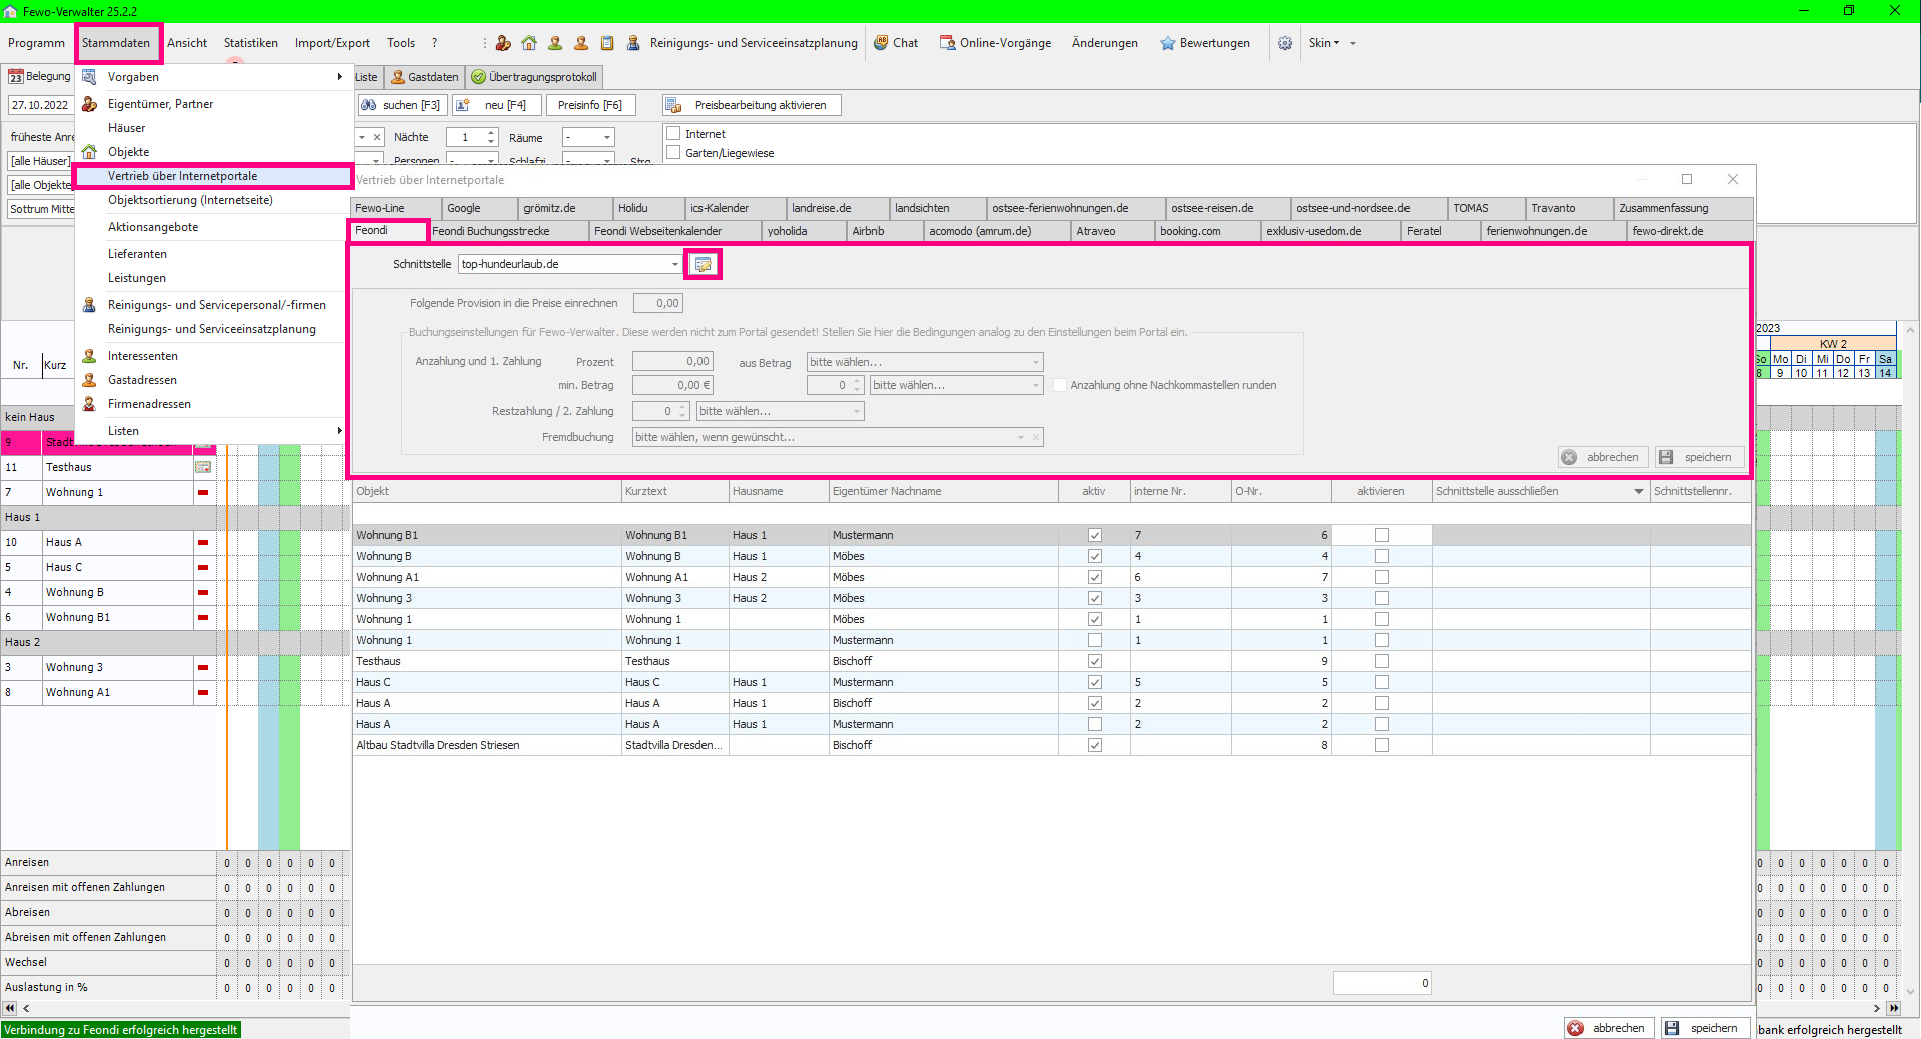Click the clipboard icon in the top toolbar
The width and height of the screenshot is (1921, 1039).
(x=607, y=43)
